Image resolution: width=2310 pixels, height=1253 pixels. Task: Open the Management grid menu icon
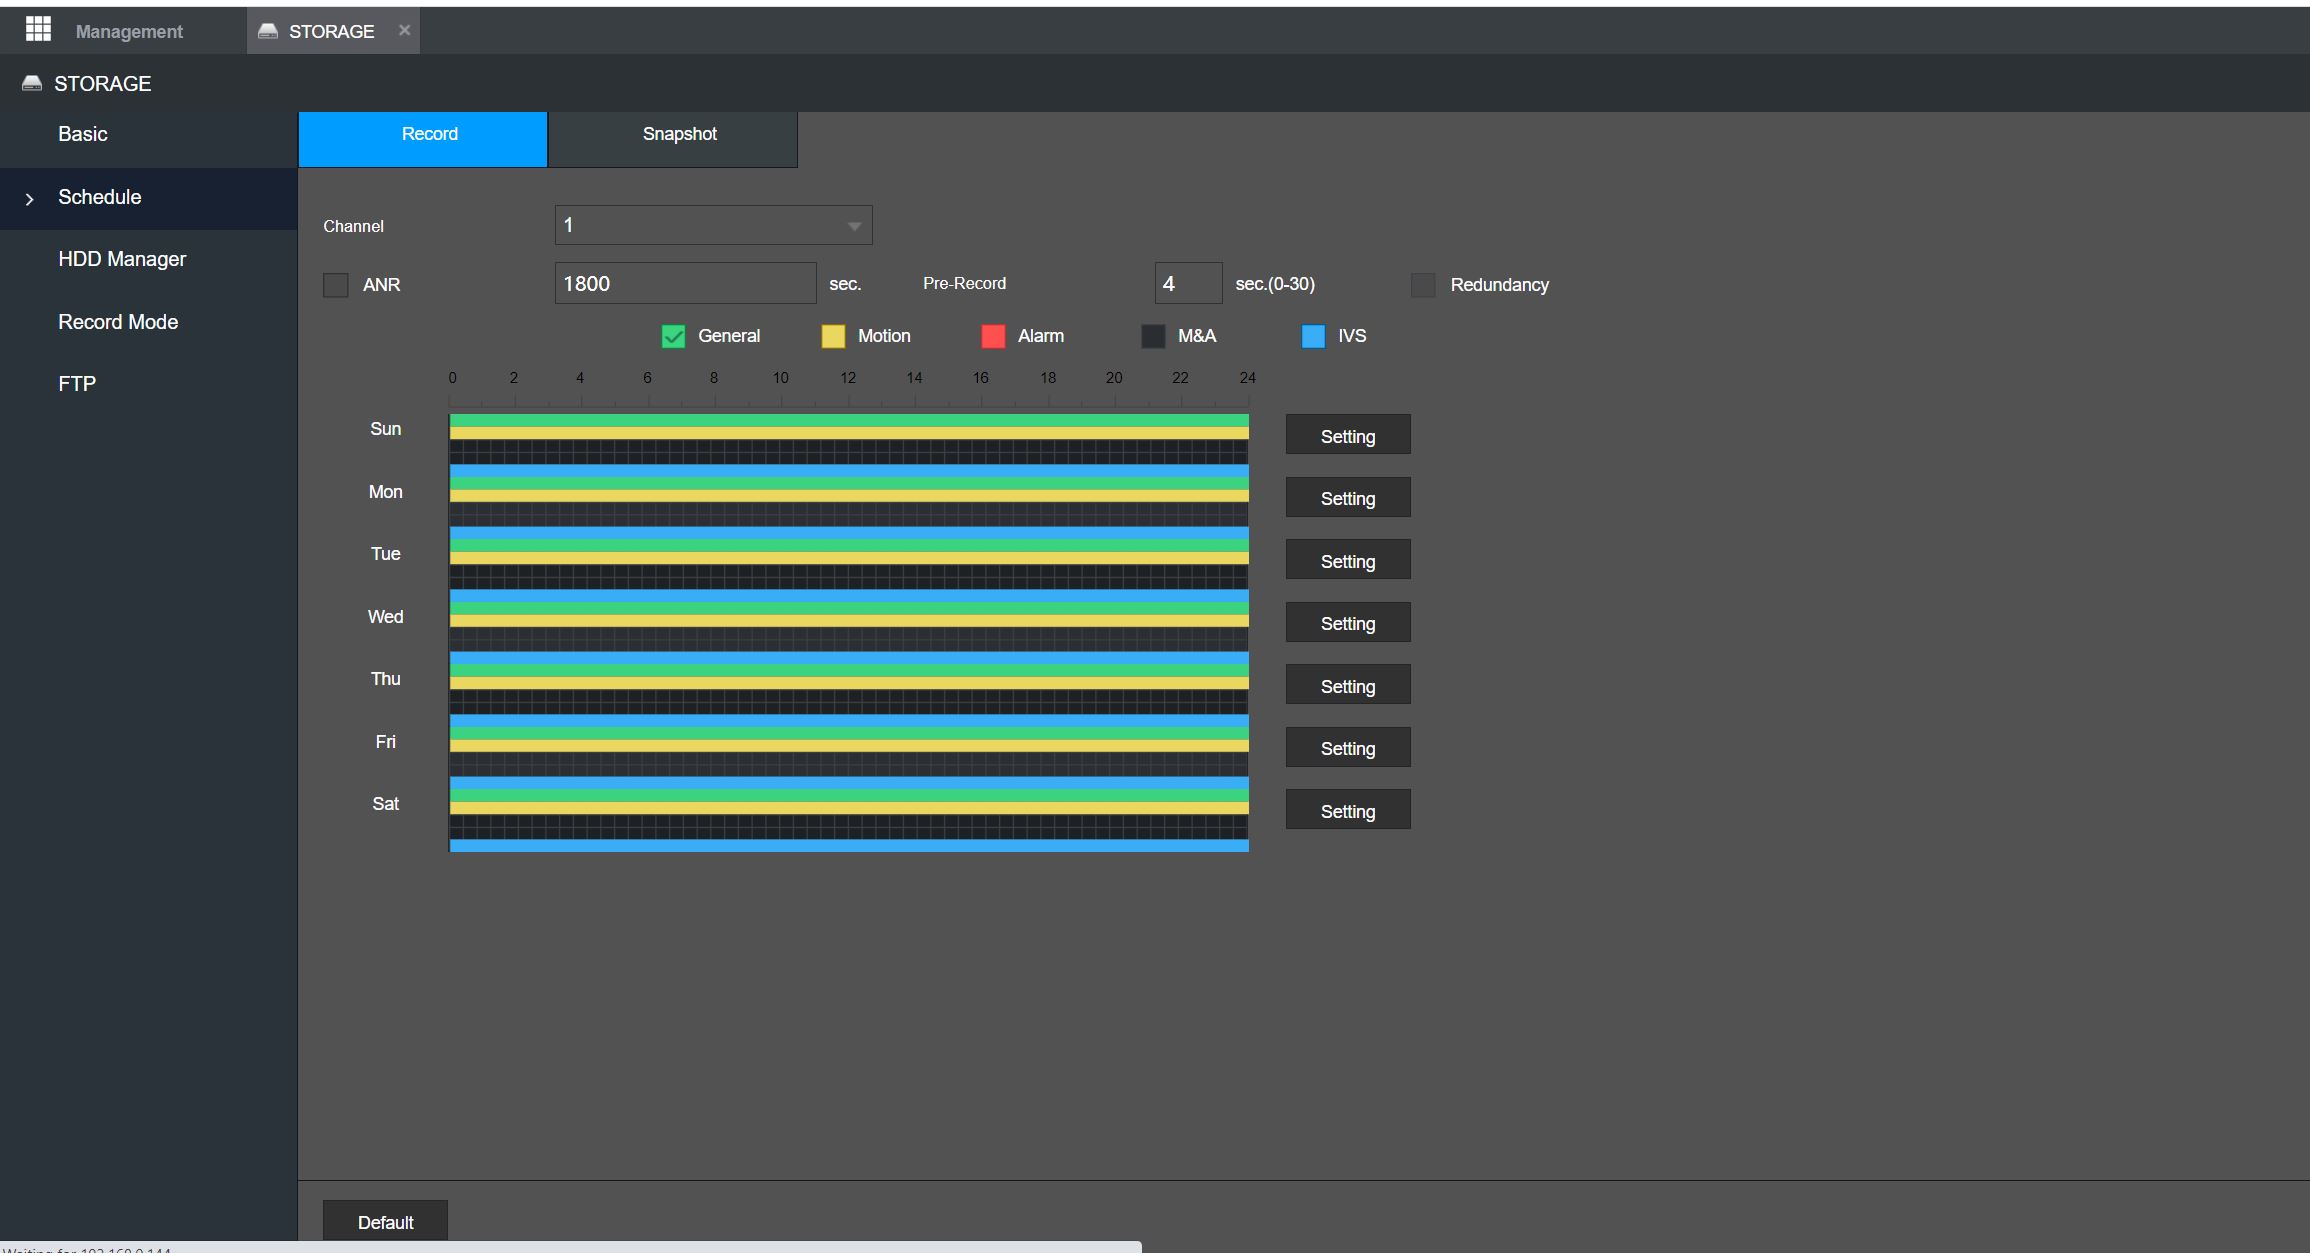[38, 30]
